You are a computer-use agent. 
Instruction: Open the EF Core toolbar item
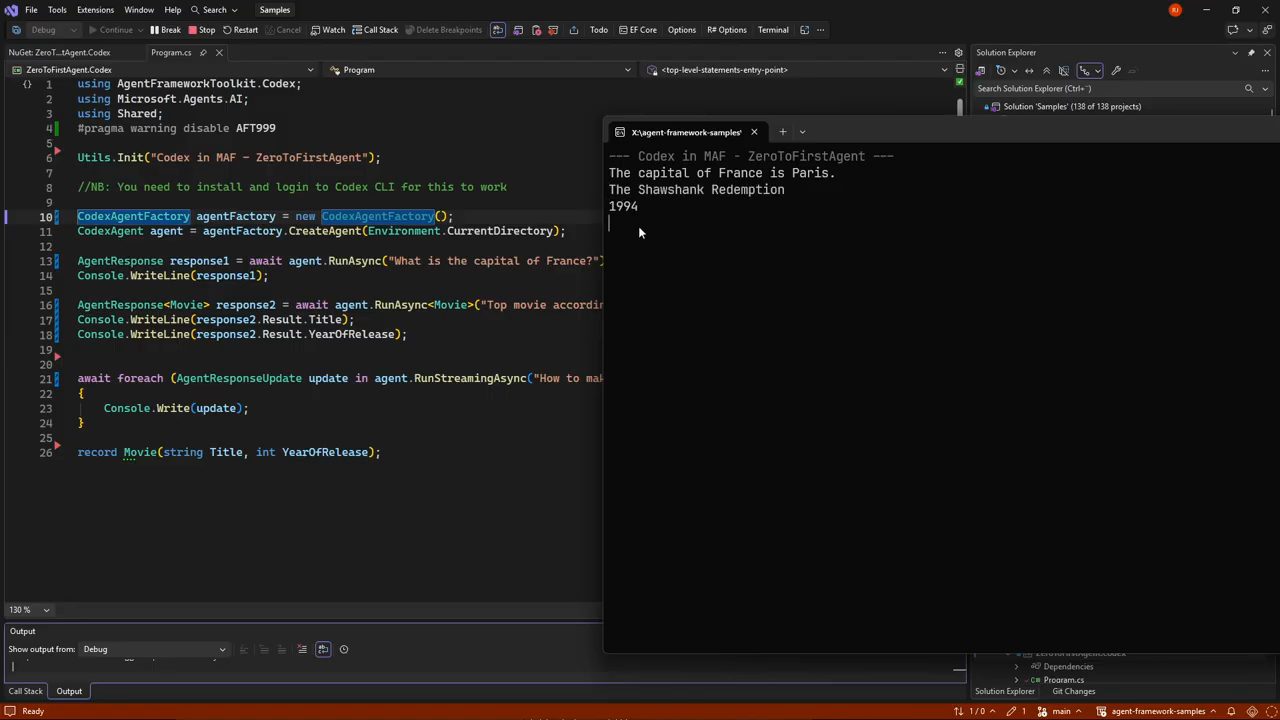[x=637, y=30]
